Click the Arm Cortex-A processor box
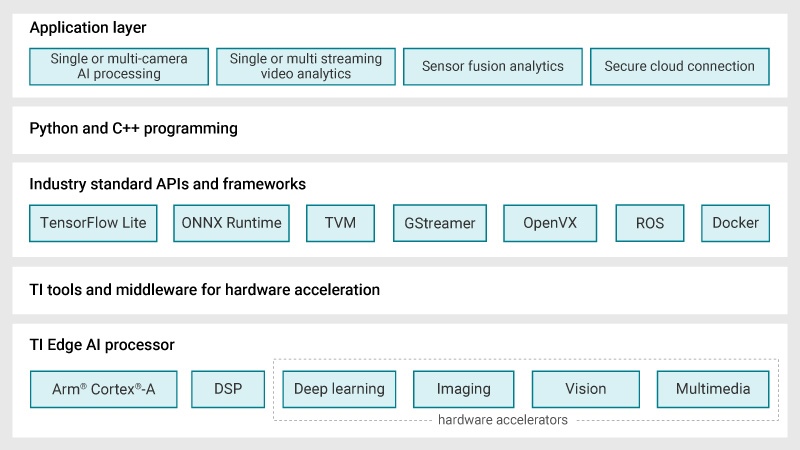Screen dimensions: 800x450 point(104,389)
